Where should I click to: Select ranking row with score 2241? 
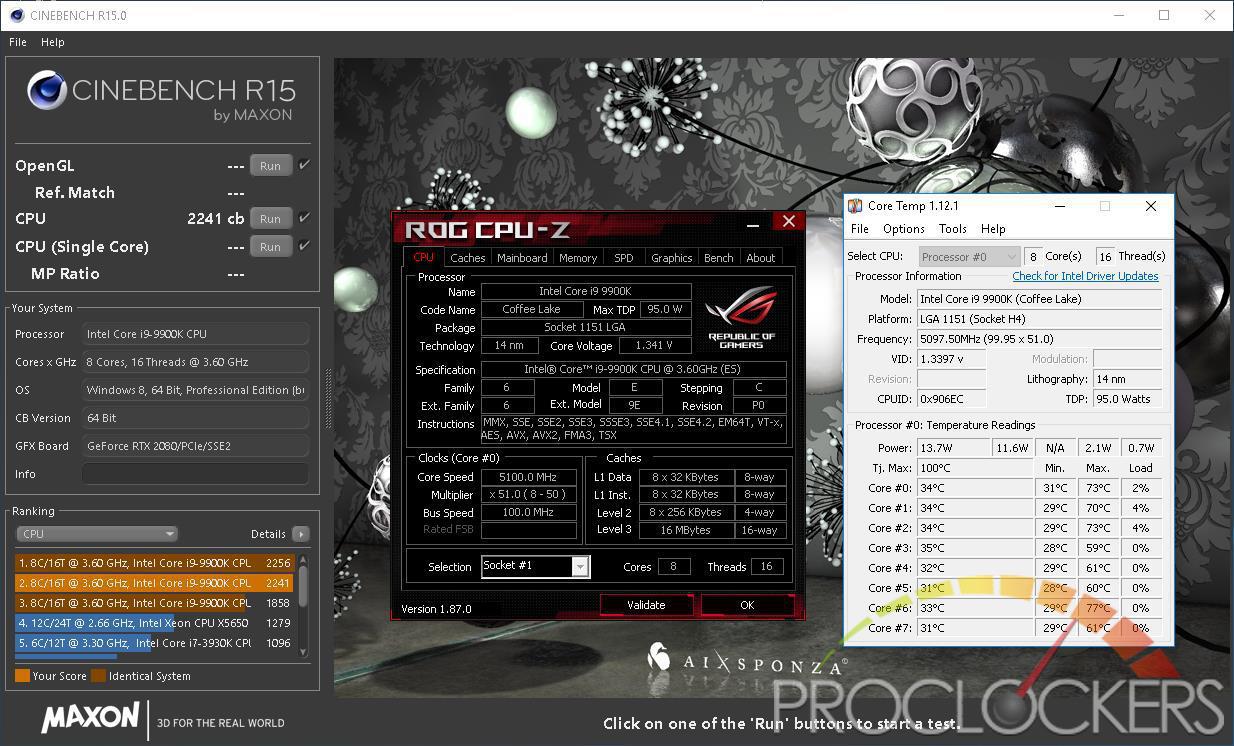tap(154, 583)
